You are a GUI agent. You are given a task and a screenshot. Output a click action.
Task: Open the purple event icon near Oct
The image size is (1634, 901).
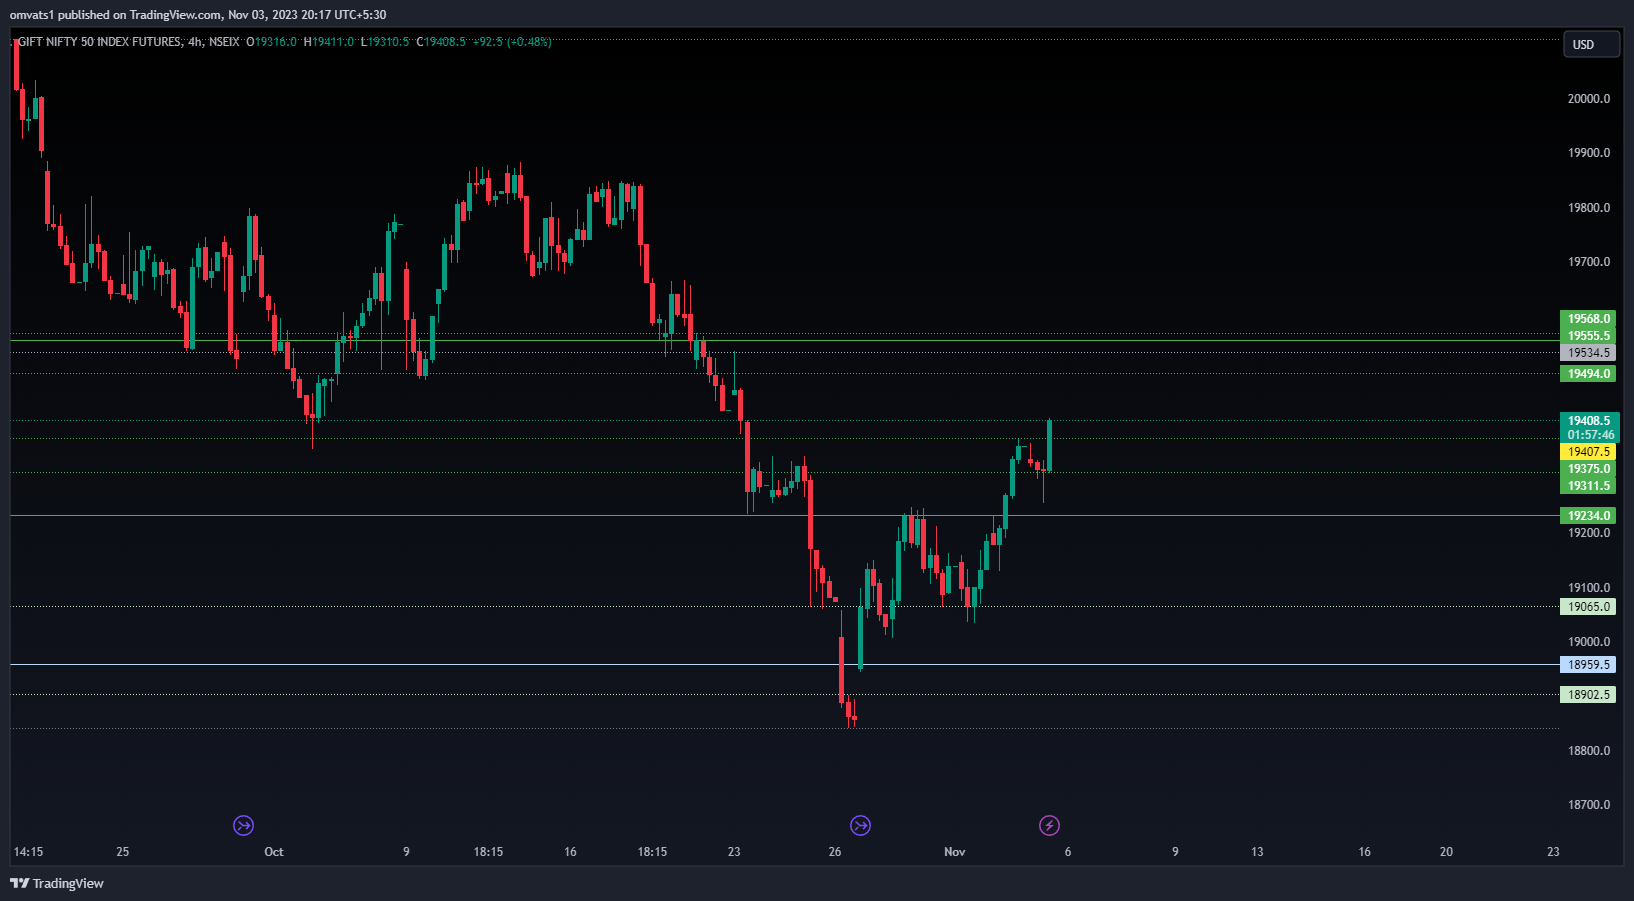pyautogui.click(x=243, y=825)
